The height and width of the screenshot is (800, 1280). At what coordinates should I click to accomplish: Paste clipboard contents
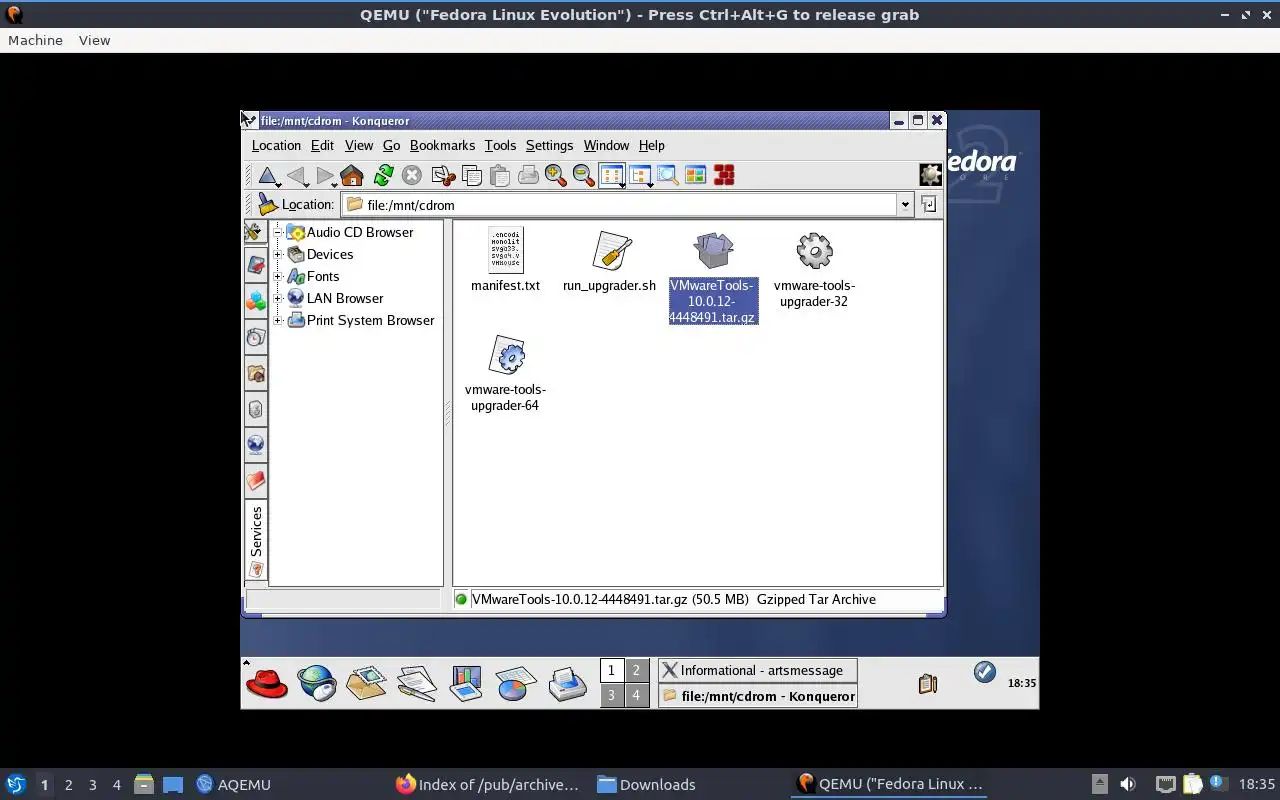499,176
